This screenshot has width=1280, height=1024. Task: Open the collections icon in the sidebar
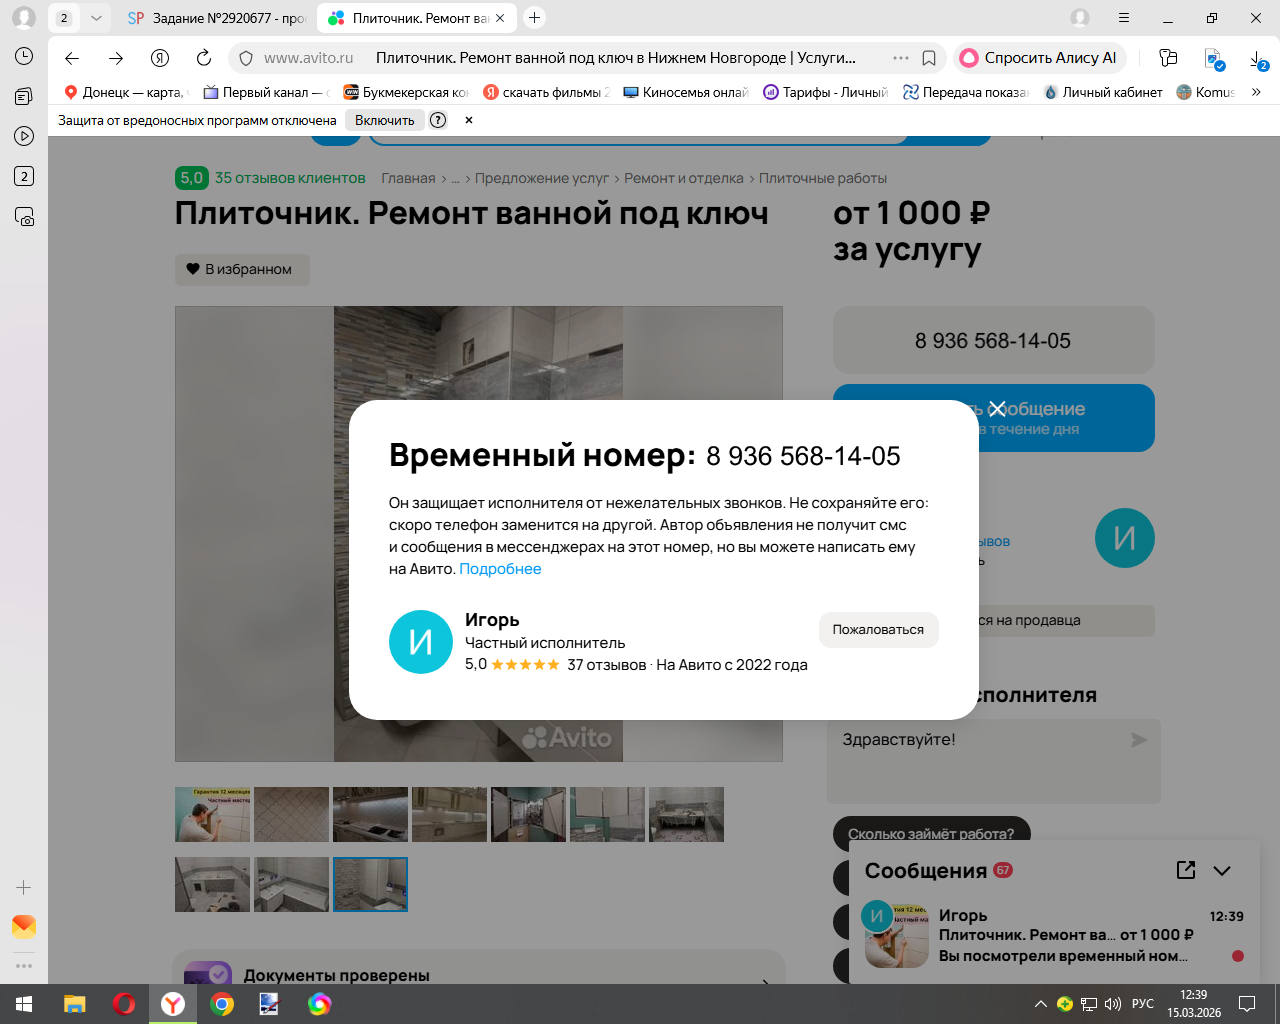point(24,96)
